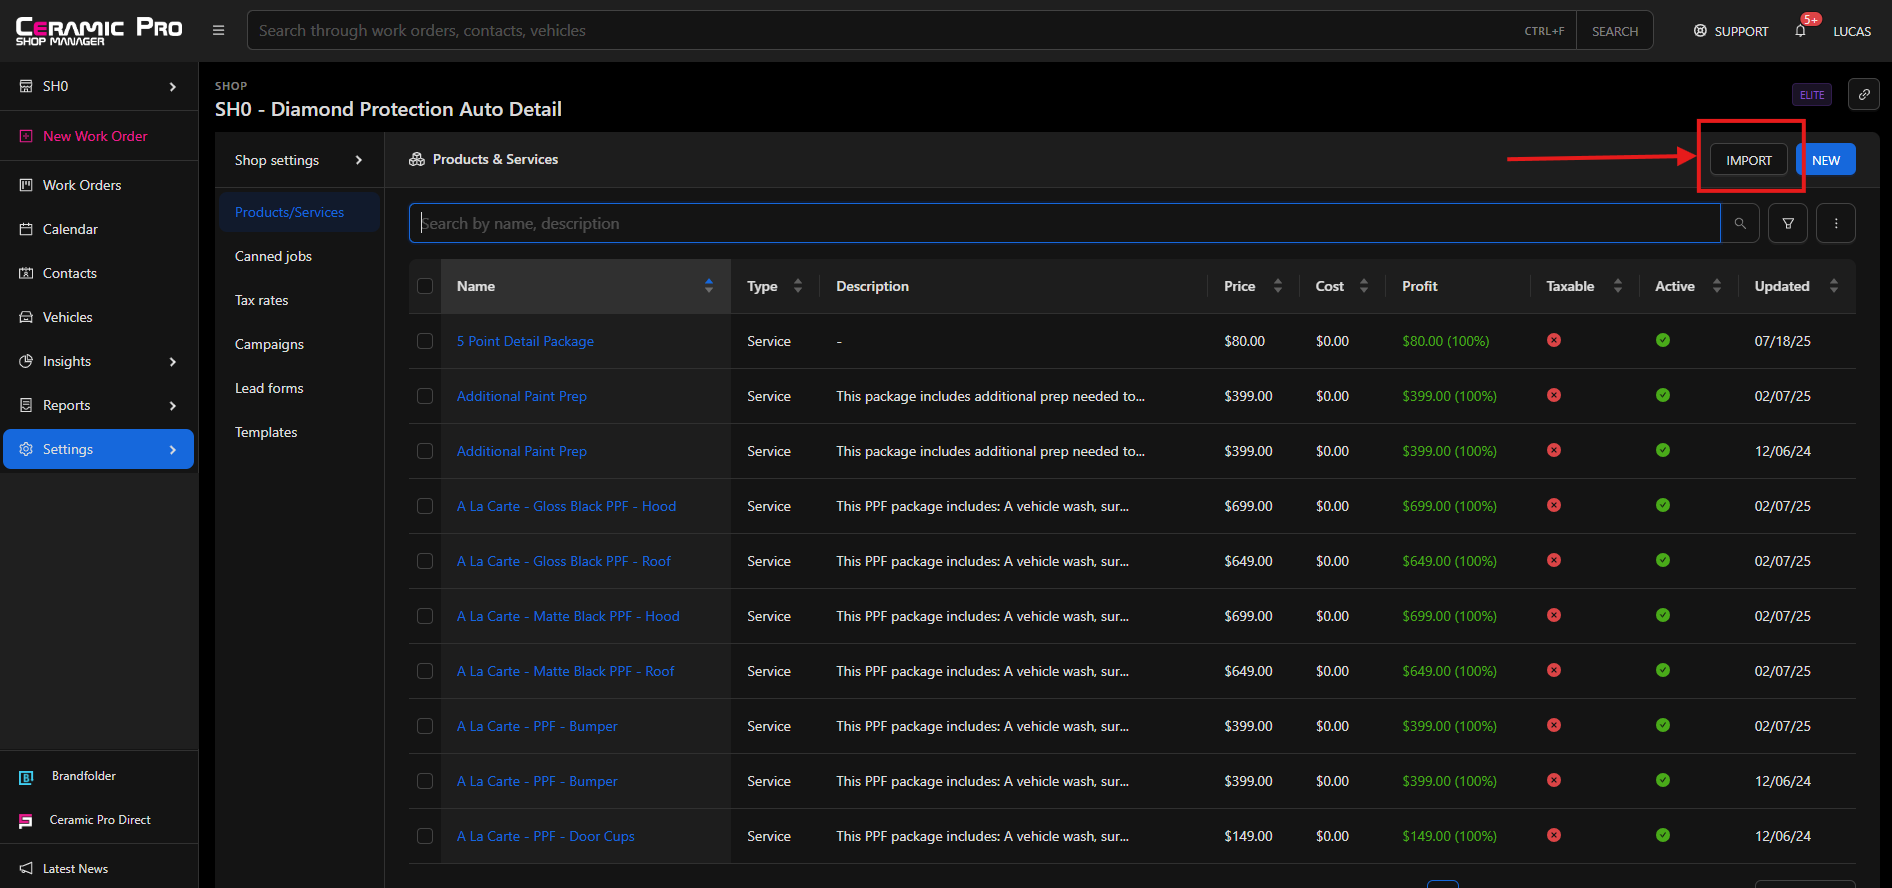1892x888 pixels.
Task: Select the A La Carte PPF Door Cups checkbox
Action: (425, 836)
